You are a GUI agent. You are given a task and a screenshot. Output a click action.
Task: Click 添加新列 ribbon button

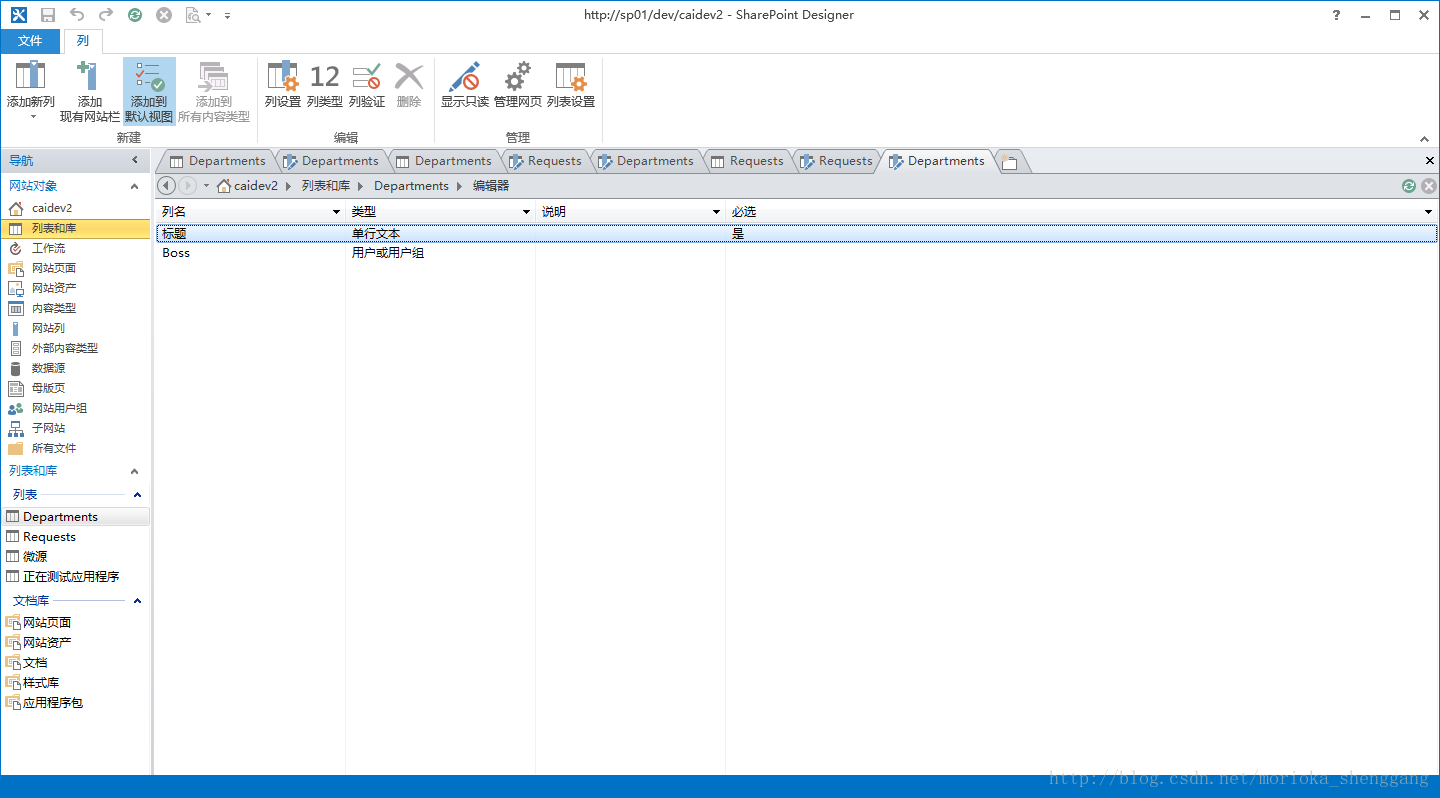coord(31,91)
